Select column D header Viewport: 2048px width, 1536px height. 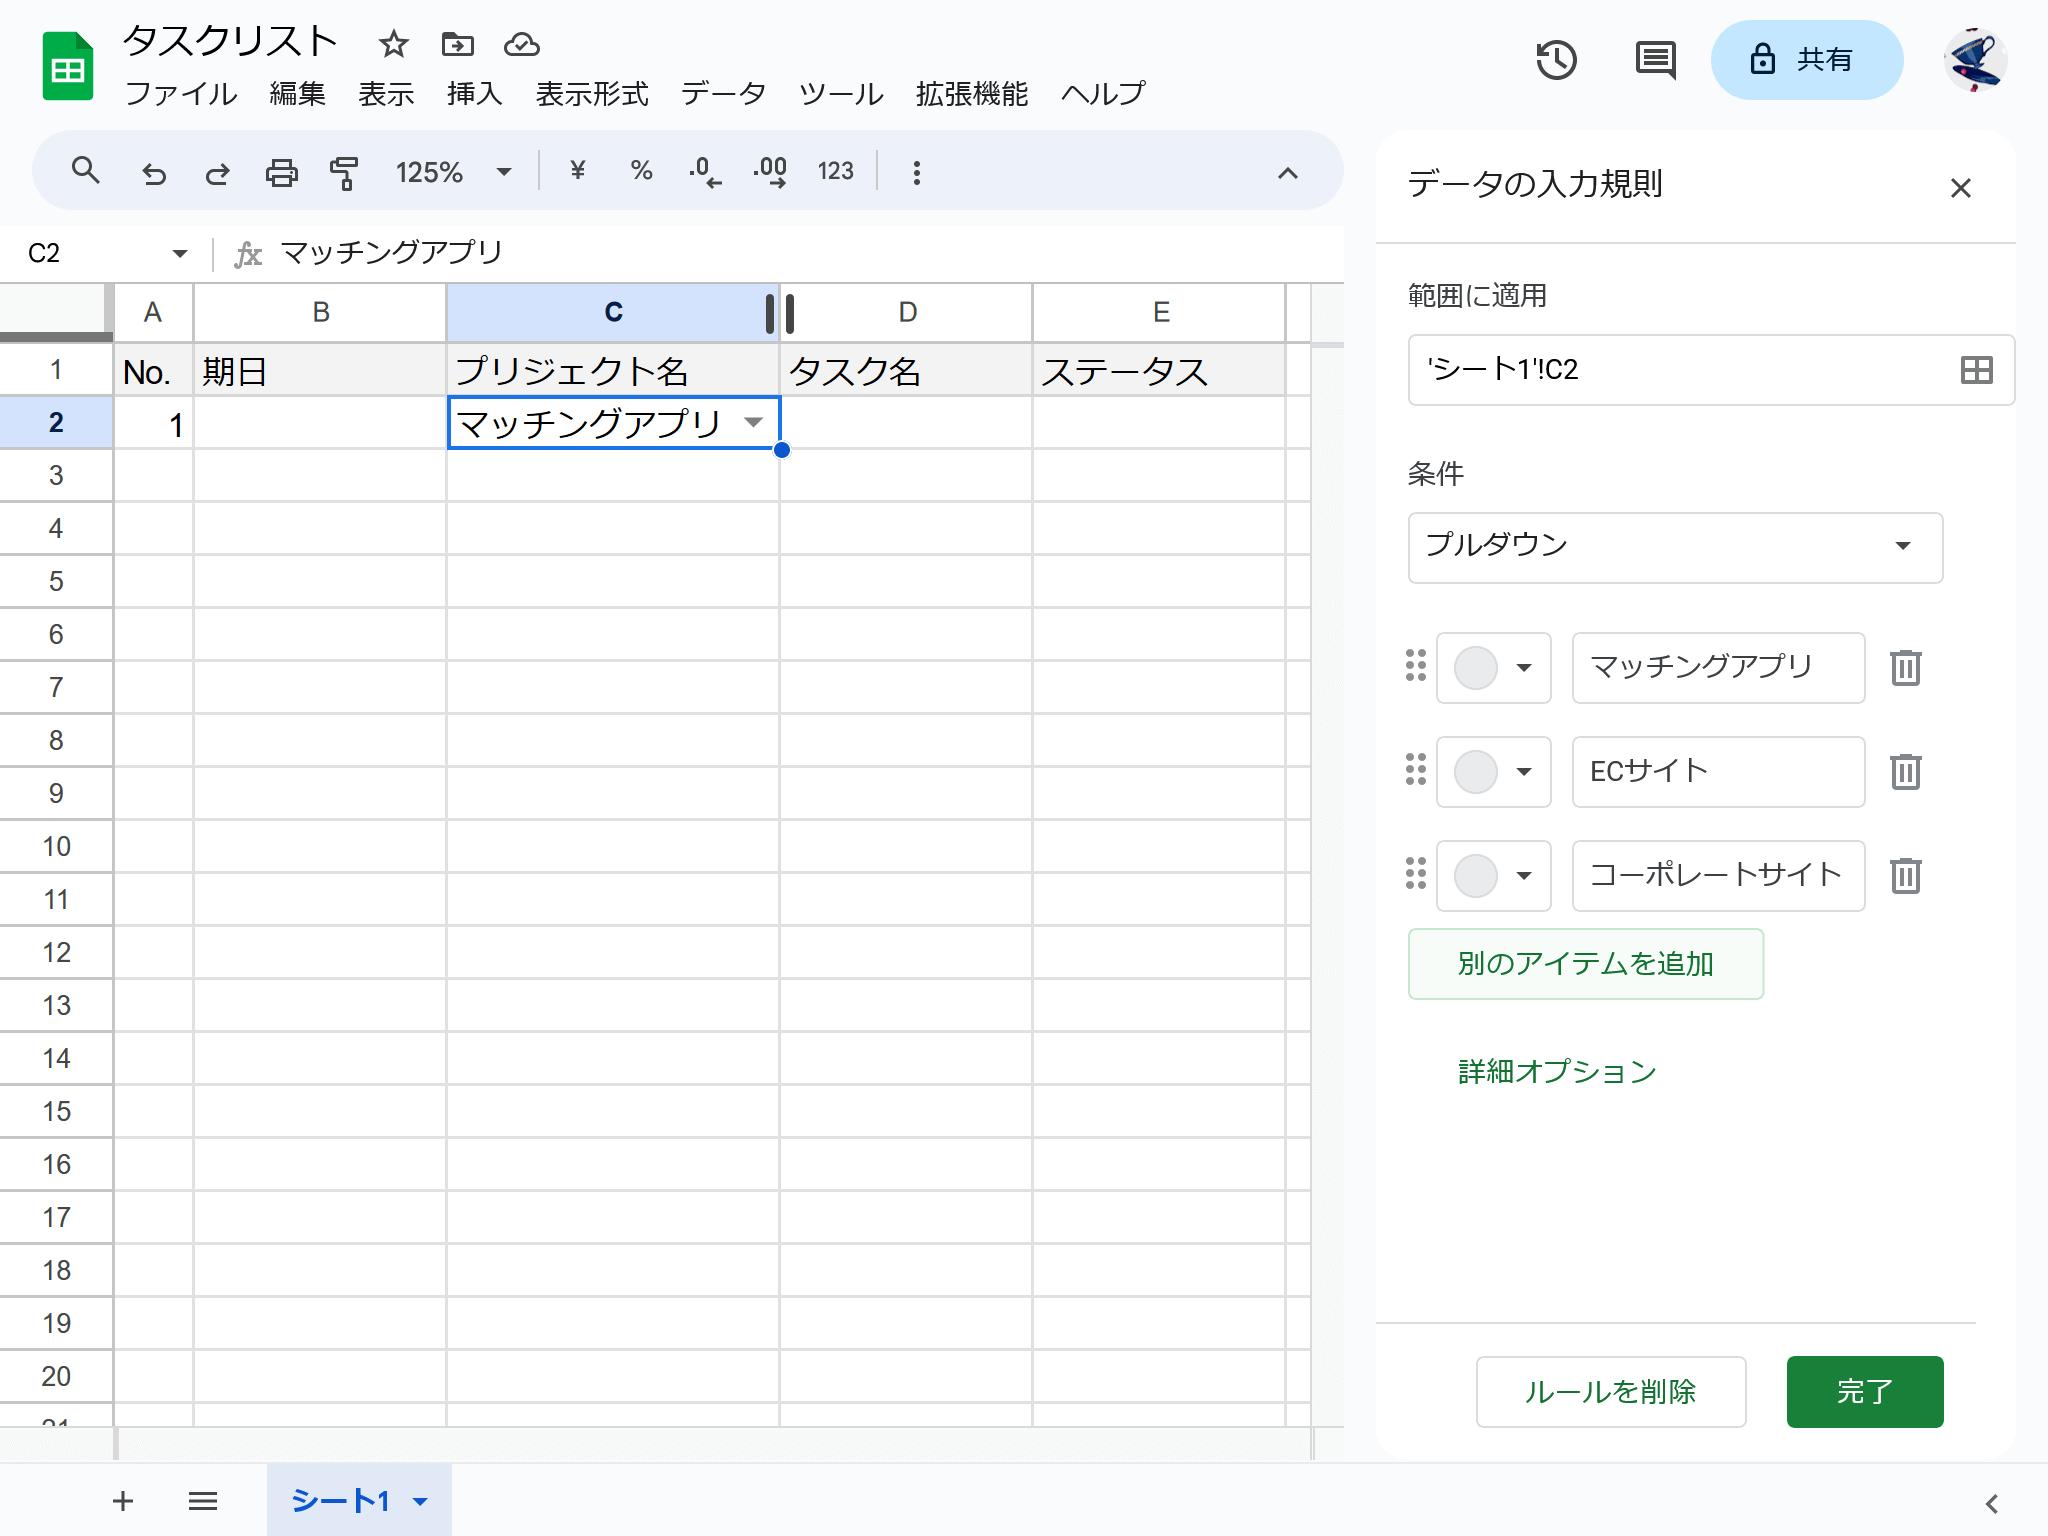click(x=907, y=312)
